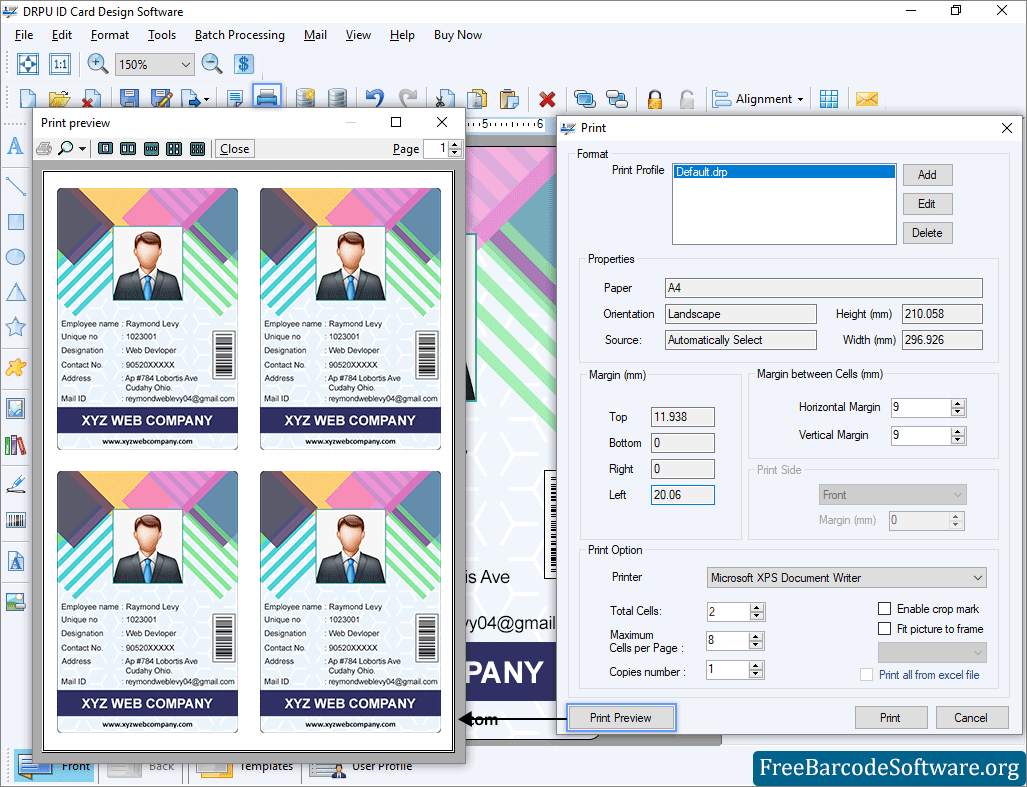Enable crop mark checkbox

[884, 608]
